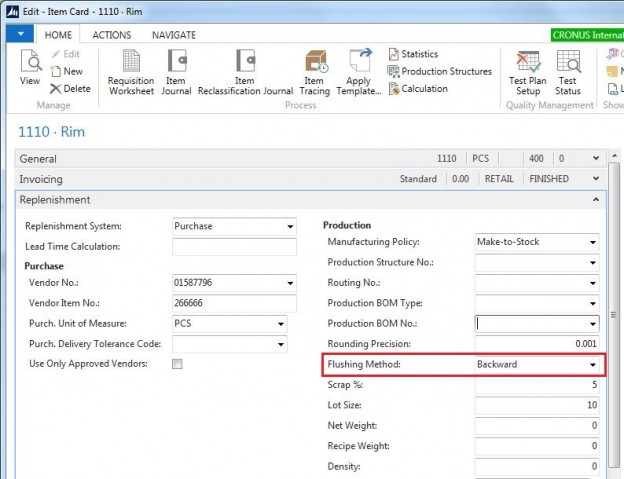
Task: Click the Recipe Weight field
Action: pyautogui.click(x=537, y=446)
